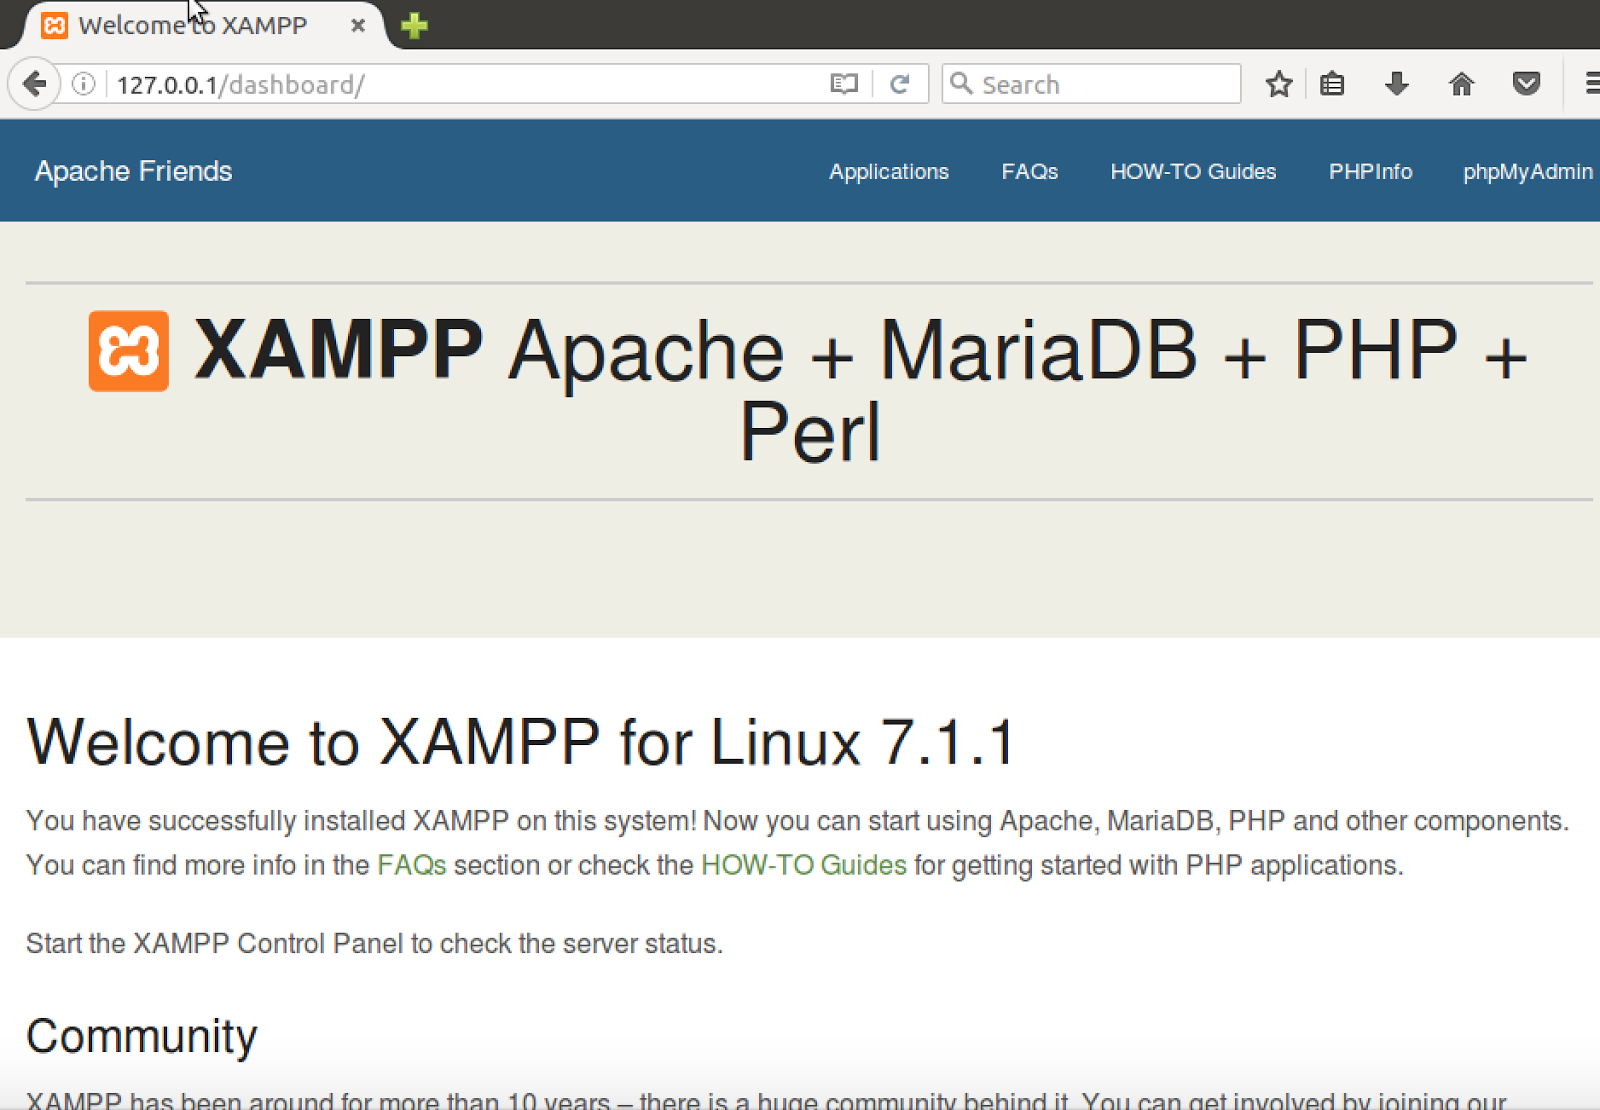
Task: Go to the Firefox home page icon
Action: coord(1461,84)
